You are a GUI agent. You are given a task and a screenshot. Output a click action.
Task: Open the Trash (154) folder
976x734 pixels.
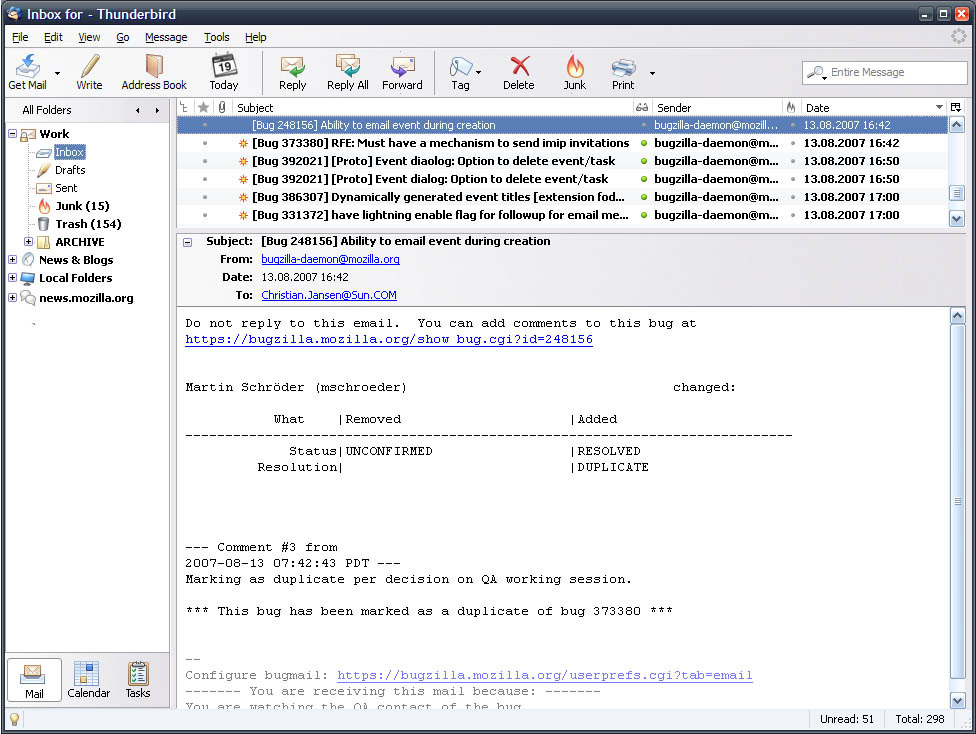(88, 224)
